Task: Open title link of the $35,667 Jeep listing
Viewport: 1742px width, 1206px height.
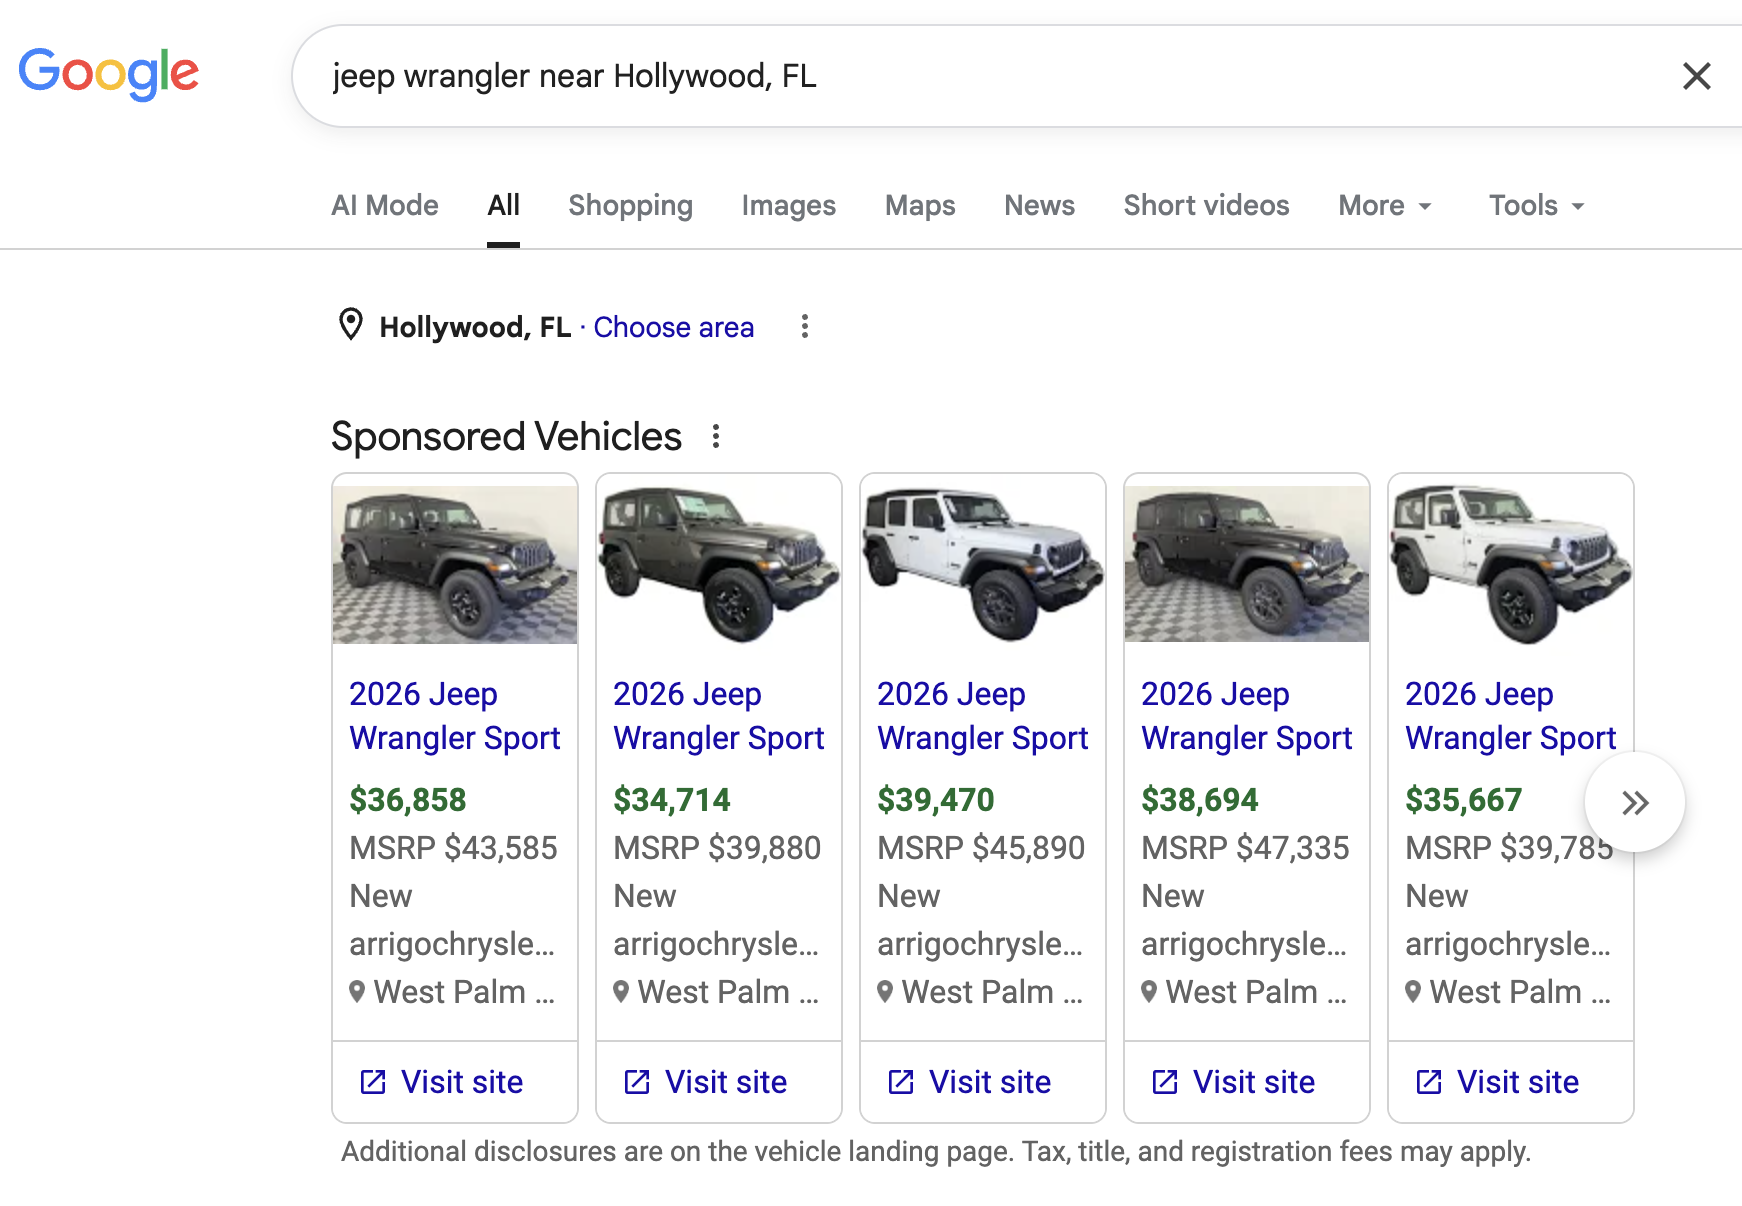Action: [1511, 716]
